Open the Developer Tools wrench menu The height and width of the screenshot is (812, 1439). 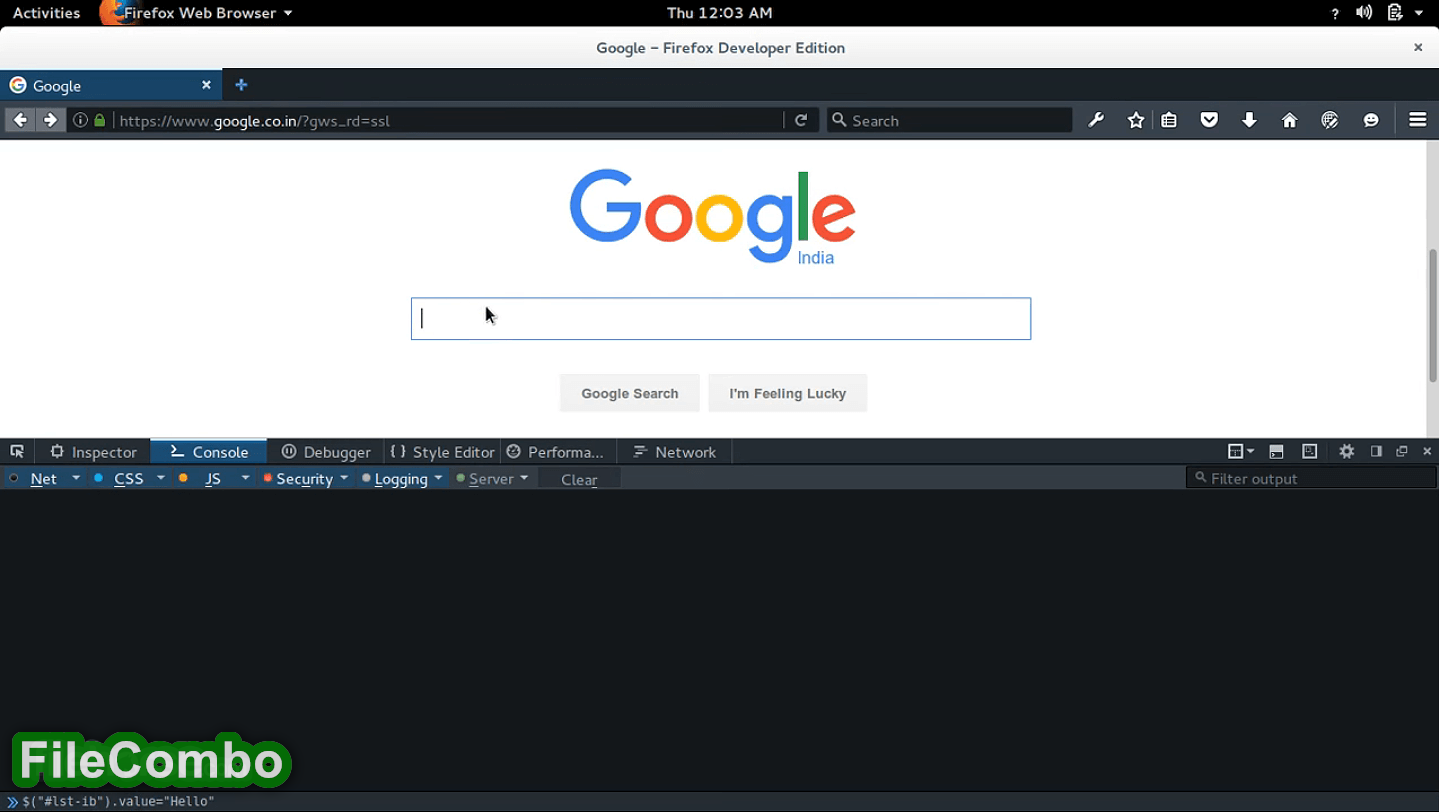coord(1096,120)
